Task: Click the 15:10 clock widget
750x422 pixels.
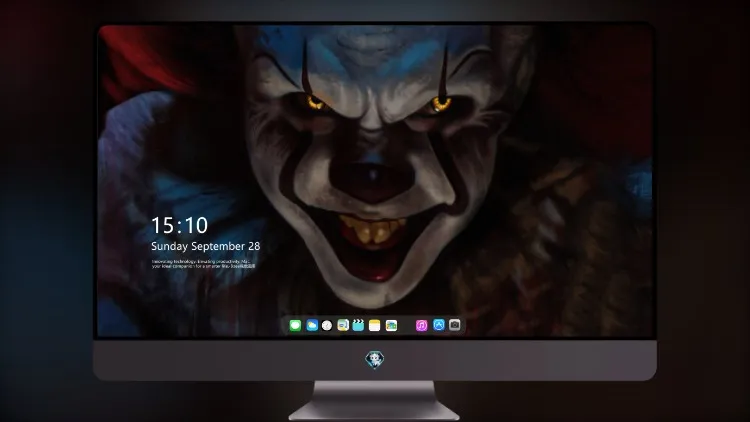Action: [x=179, y=225]
